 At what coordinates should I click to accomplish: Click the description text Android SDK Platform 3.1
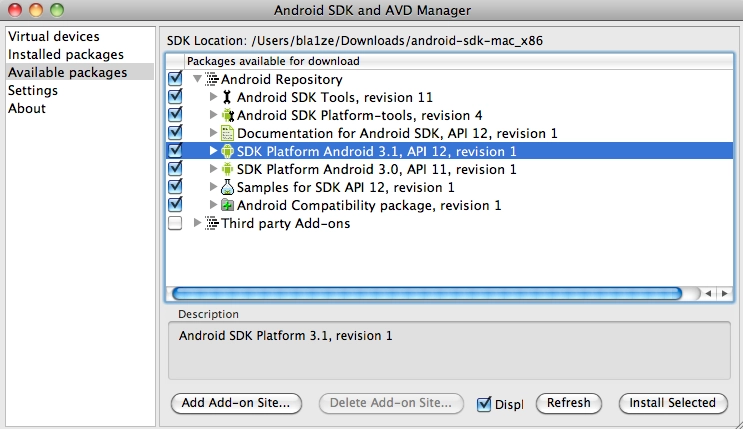coord(285,336)
